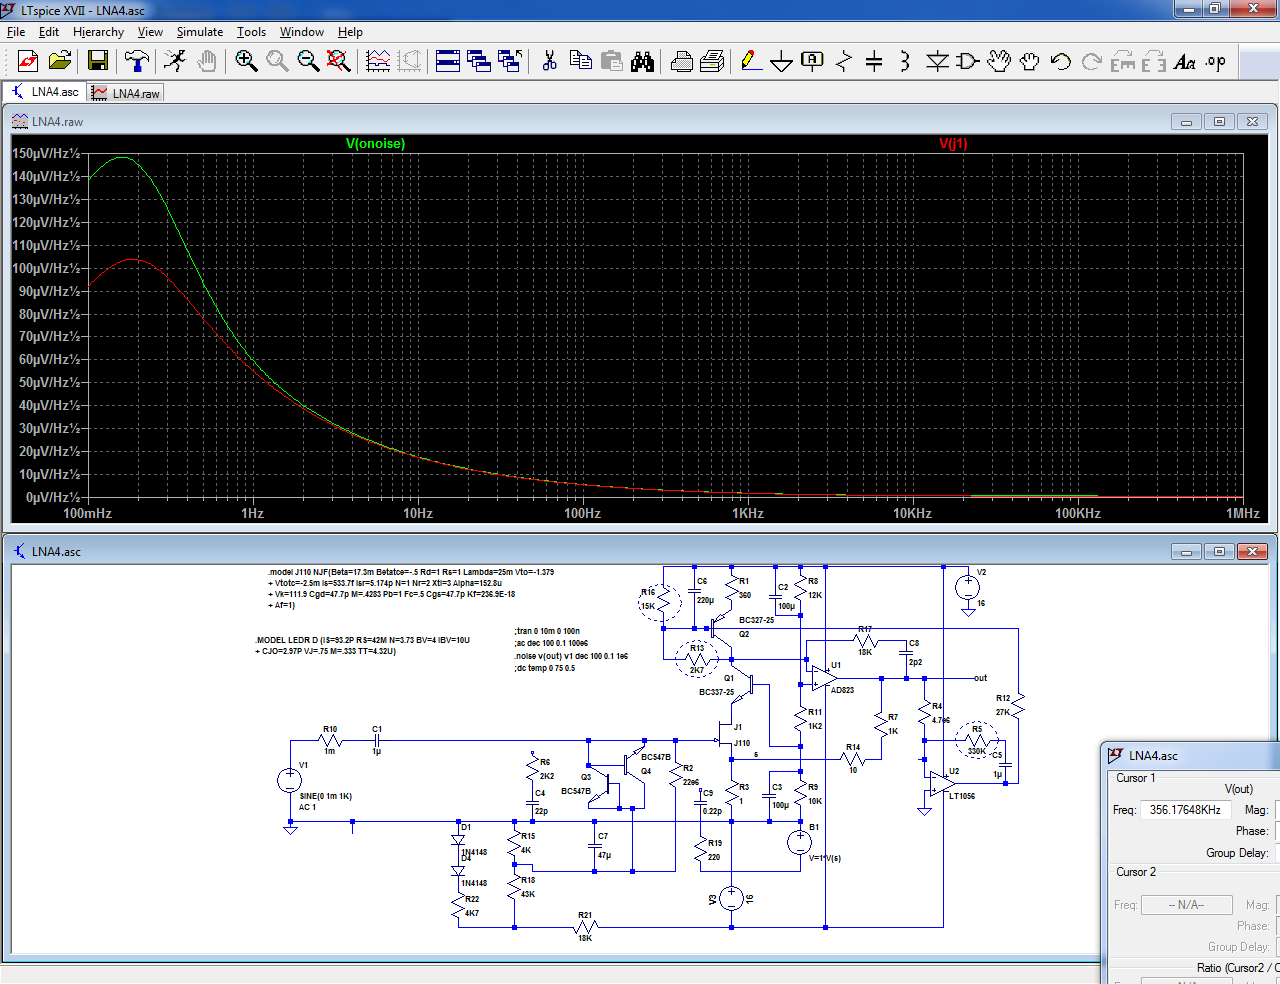Click the J110 JFET J1 symbol
The height and width of the screenshot is (984, 1280).
[726, 740]
